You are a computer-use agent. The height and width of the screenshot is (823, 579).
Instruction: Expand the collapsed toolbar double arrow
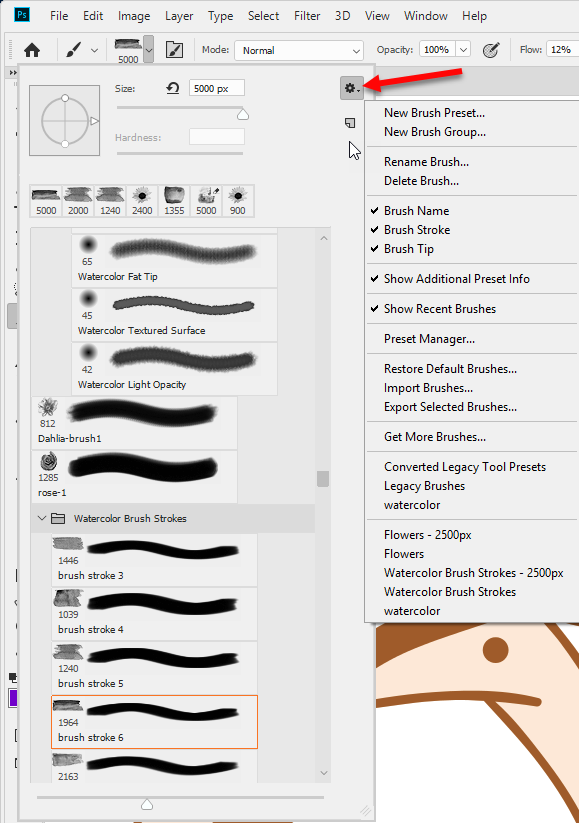[x=13, y=72]
